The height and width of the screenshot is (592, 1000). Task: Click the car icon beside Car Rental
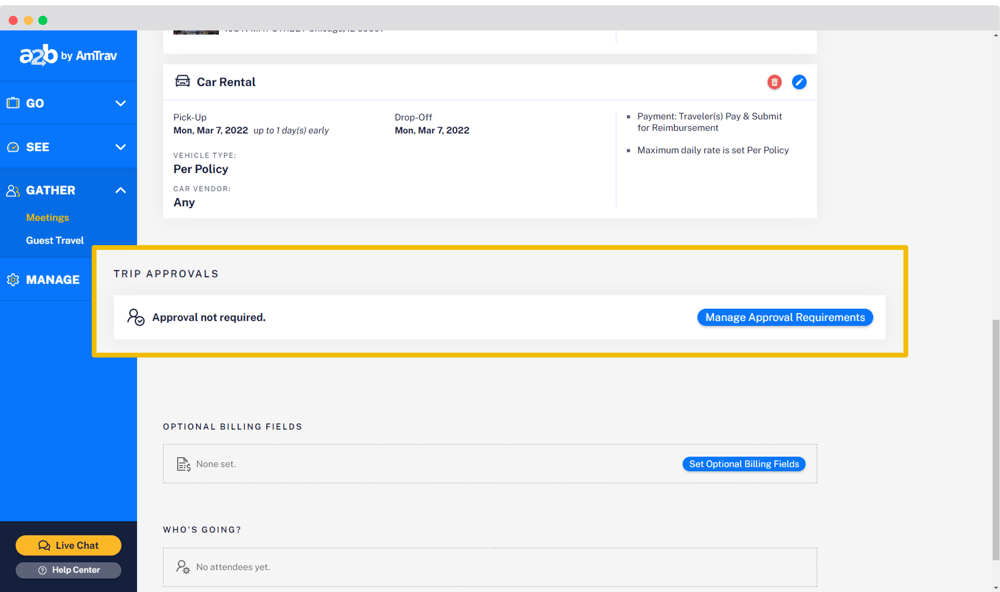[x=182, y=82]
